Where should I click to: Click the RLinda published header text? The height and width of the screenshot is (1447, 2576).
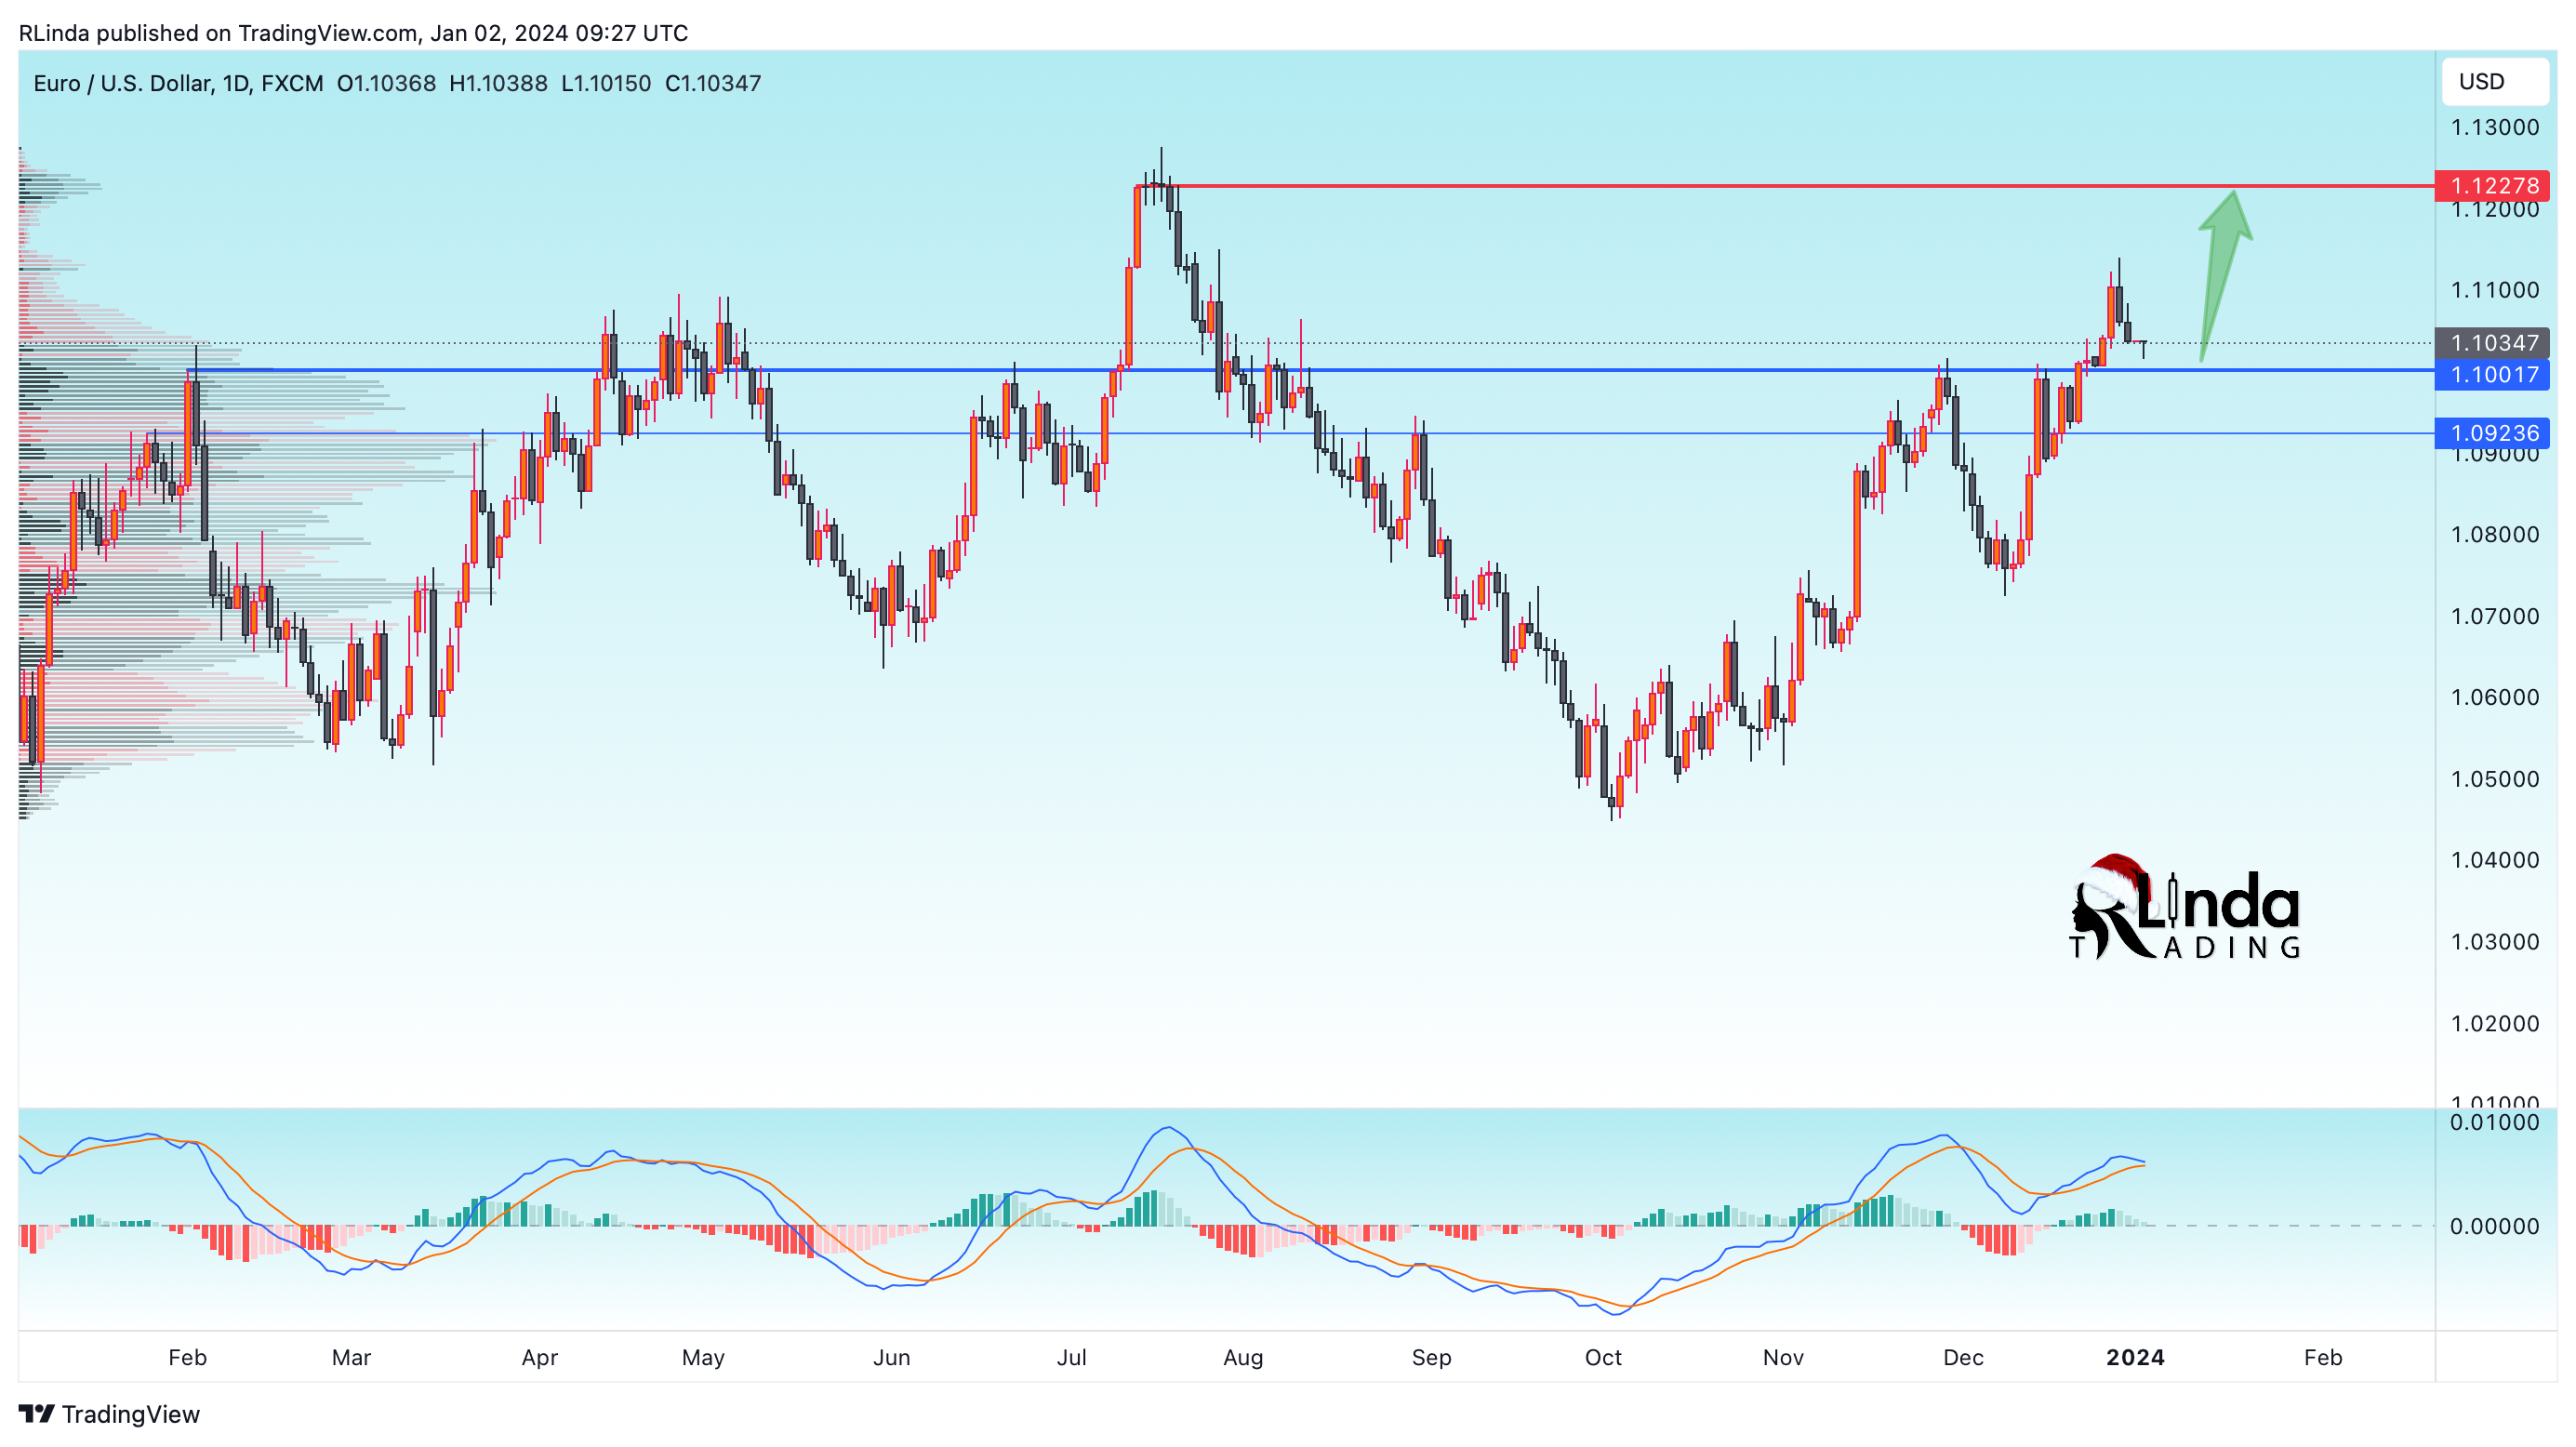click(x=353, y=33)
